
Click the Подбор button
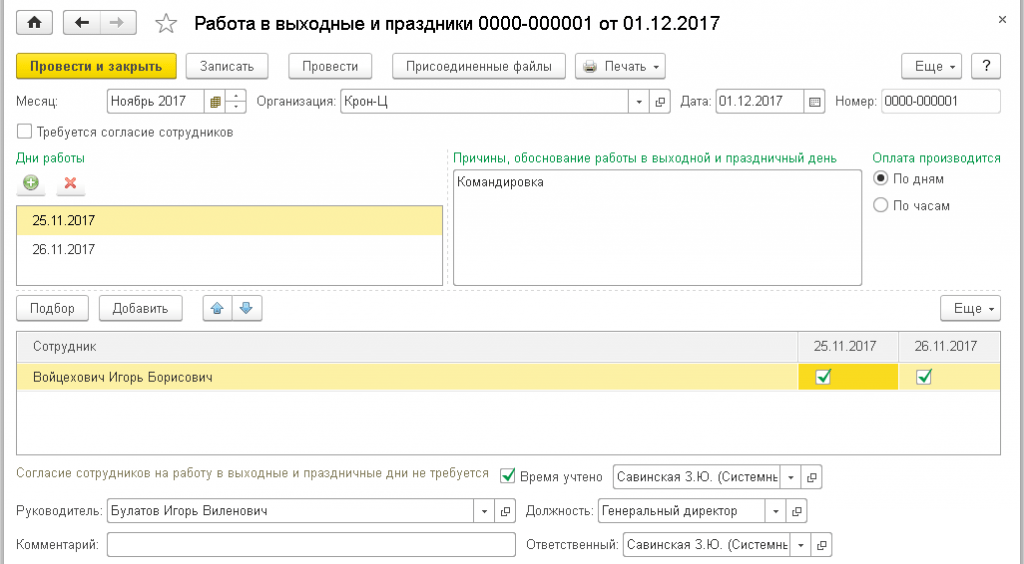[52, 308]
